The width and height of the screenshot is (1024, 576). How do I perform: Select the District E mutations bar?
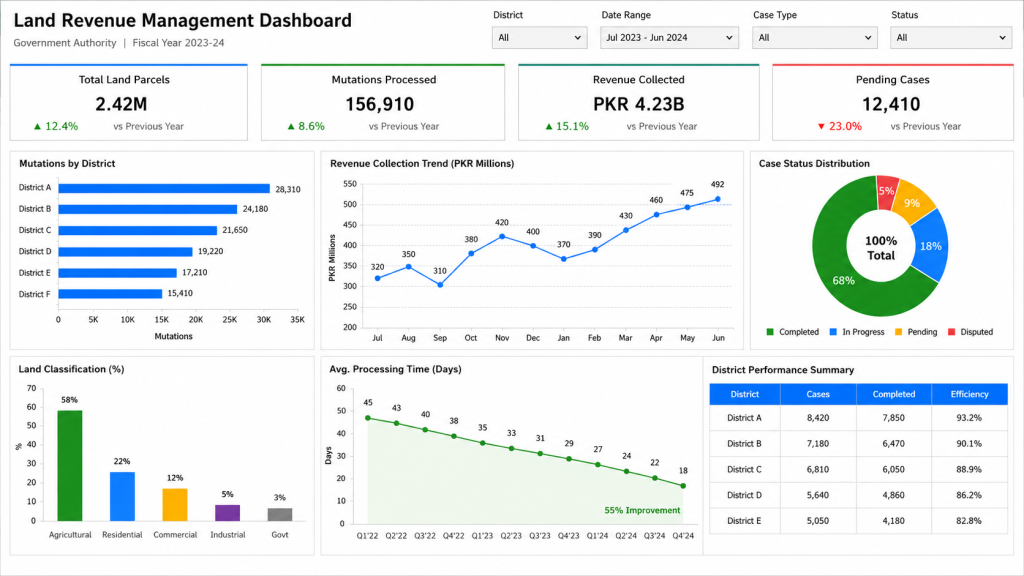118,273
